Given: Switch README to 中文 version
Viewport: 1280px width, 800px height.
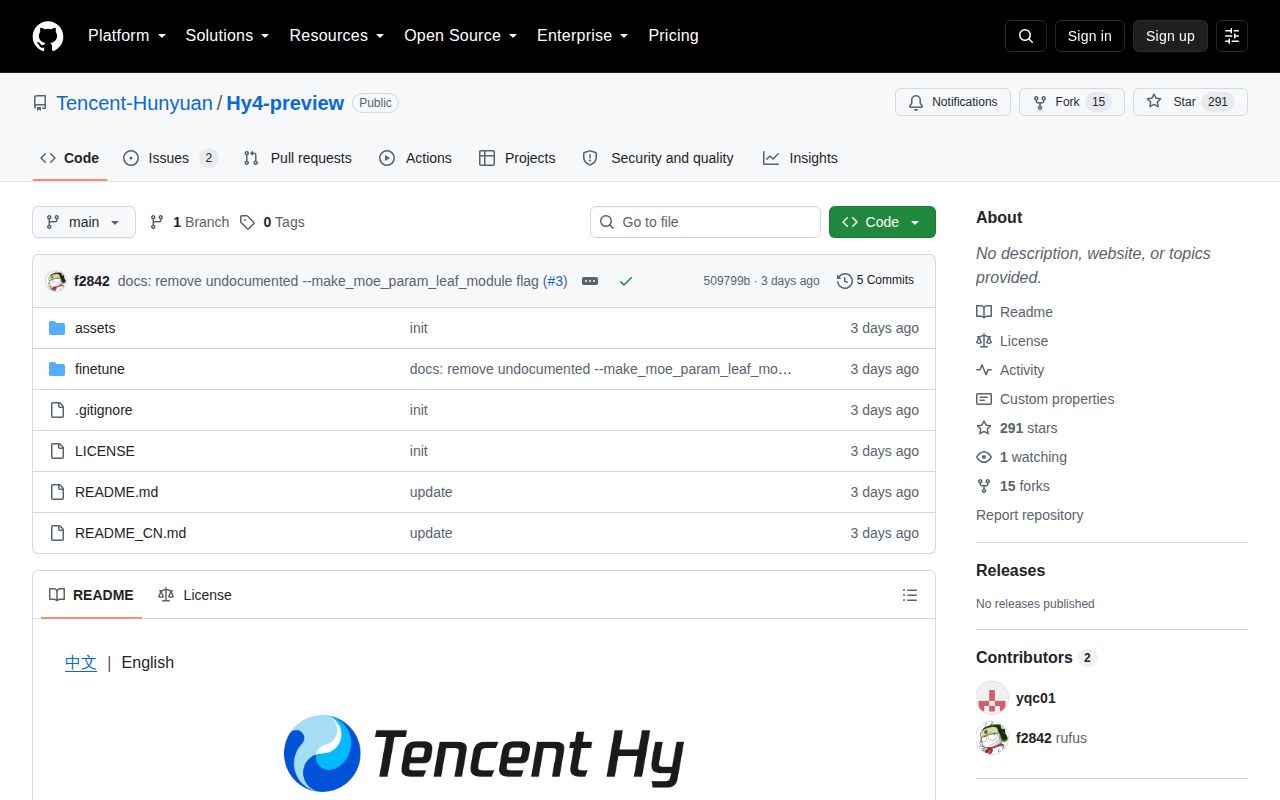Looking at the screenshot, I should (81, 662).
